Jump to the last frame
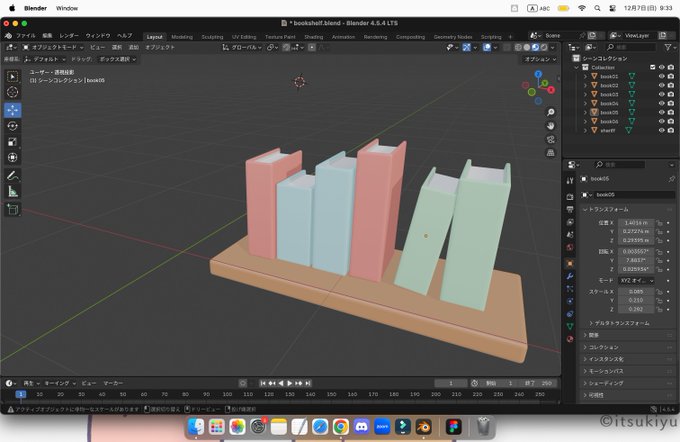The image size is (680, 442). coord(307,383)
